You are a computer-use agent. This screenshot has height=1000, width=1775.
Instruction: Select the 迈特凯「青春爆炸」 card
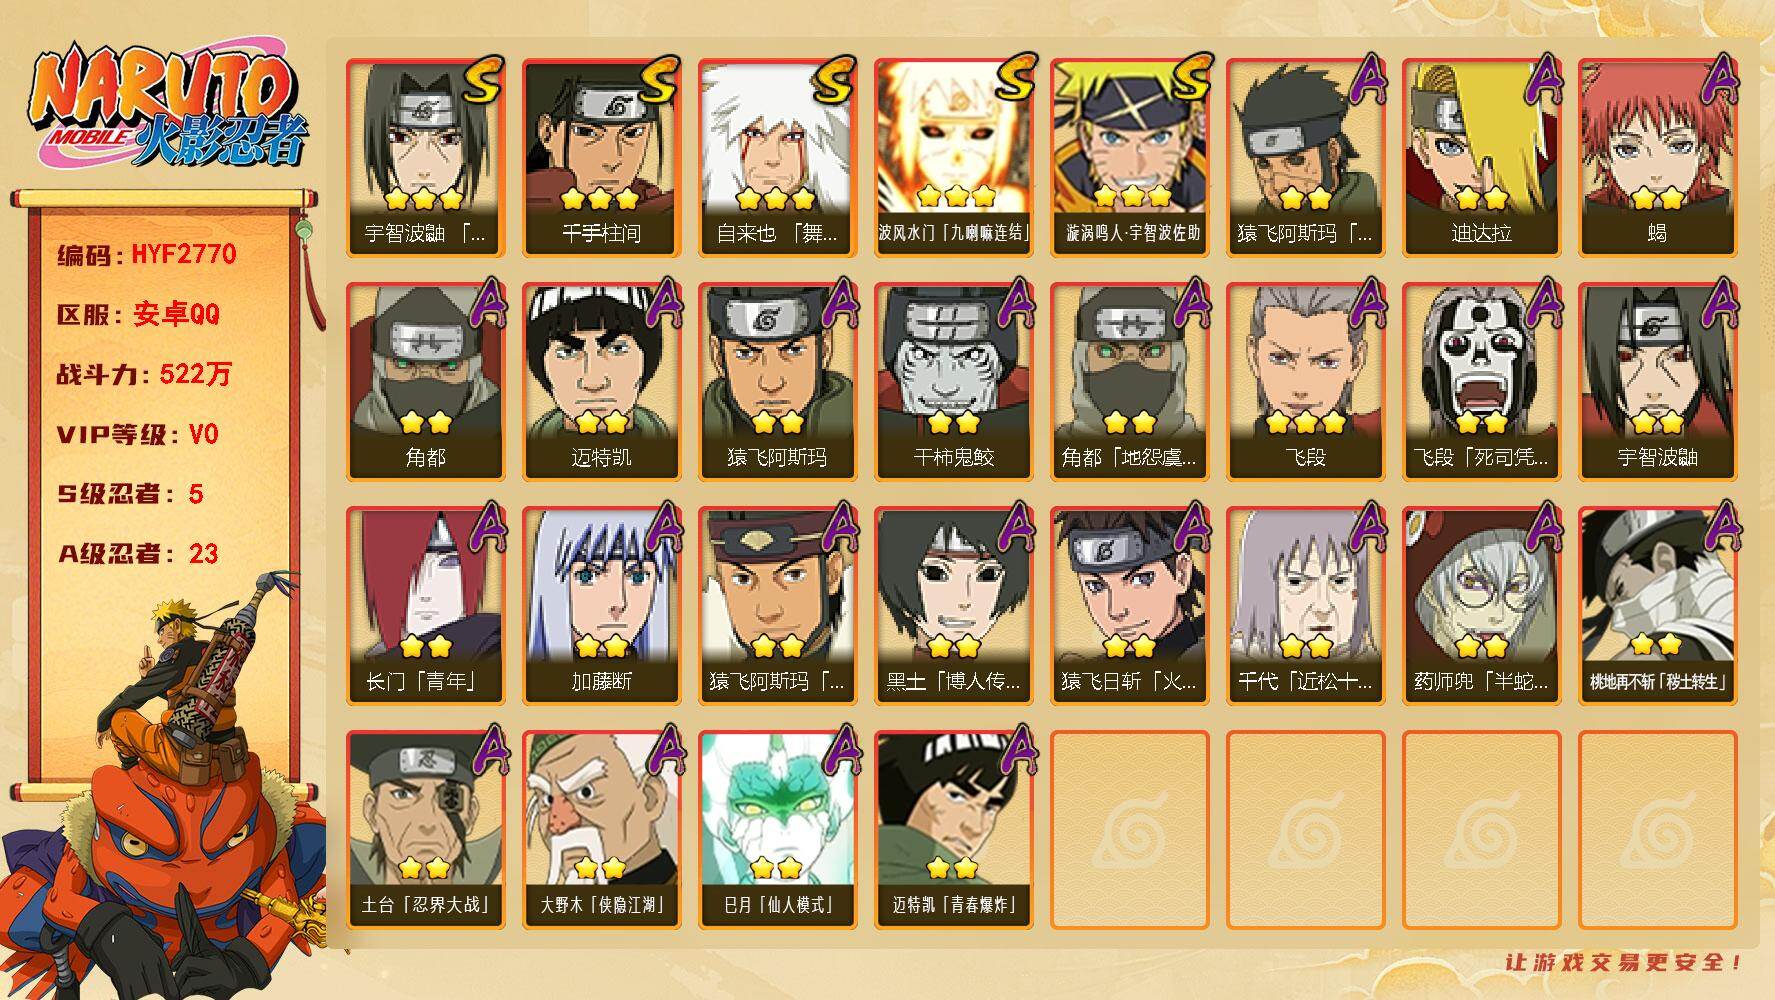tap(953, 830)
